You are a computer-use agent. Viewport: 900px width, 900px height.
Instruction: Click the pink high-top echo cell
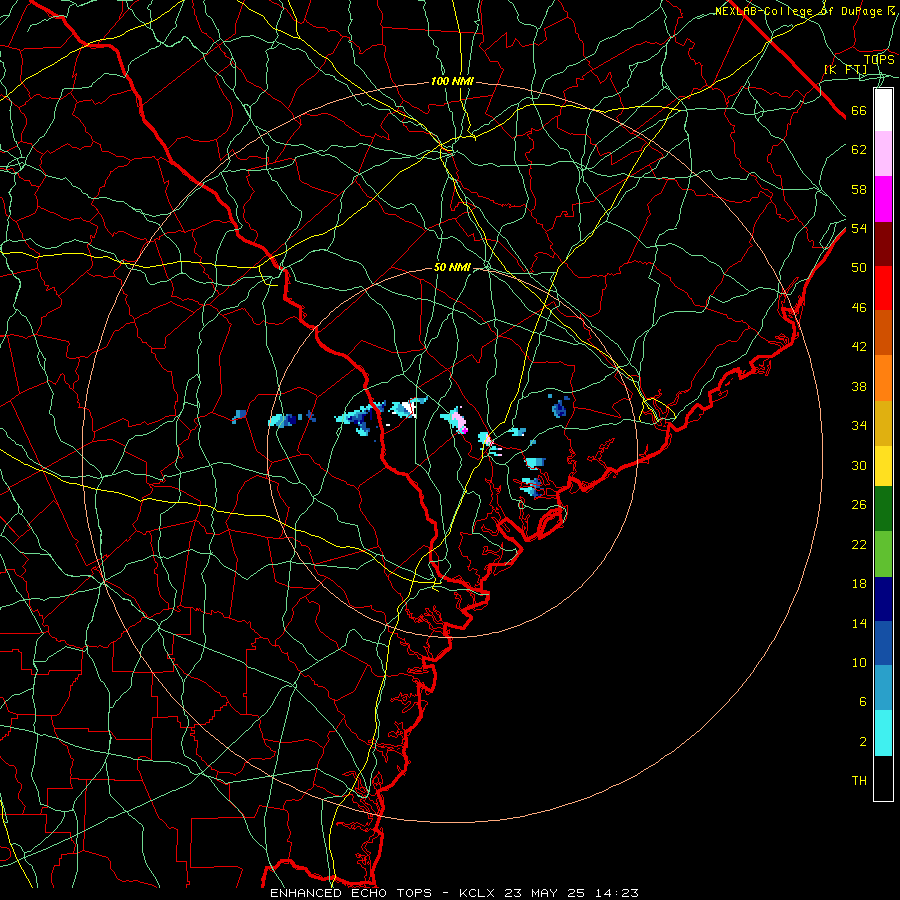coord(456,420)
